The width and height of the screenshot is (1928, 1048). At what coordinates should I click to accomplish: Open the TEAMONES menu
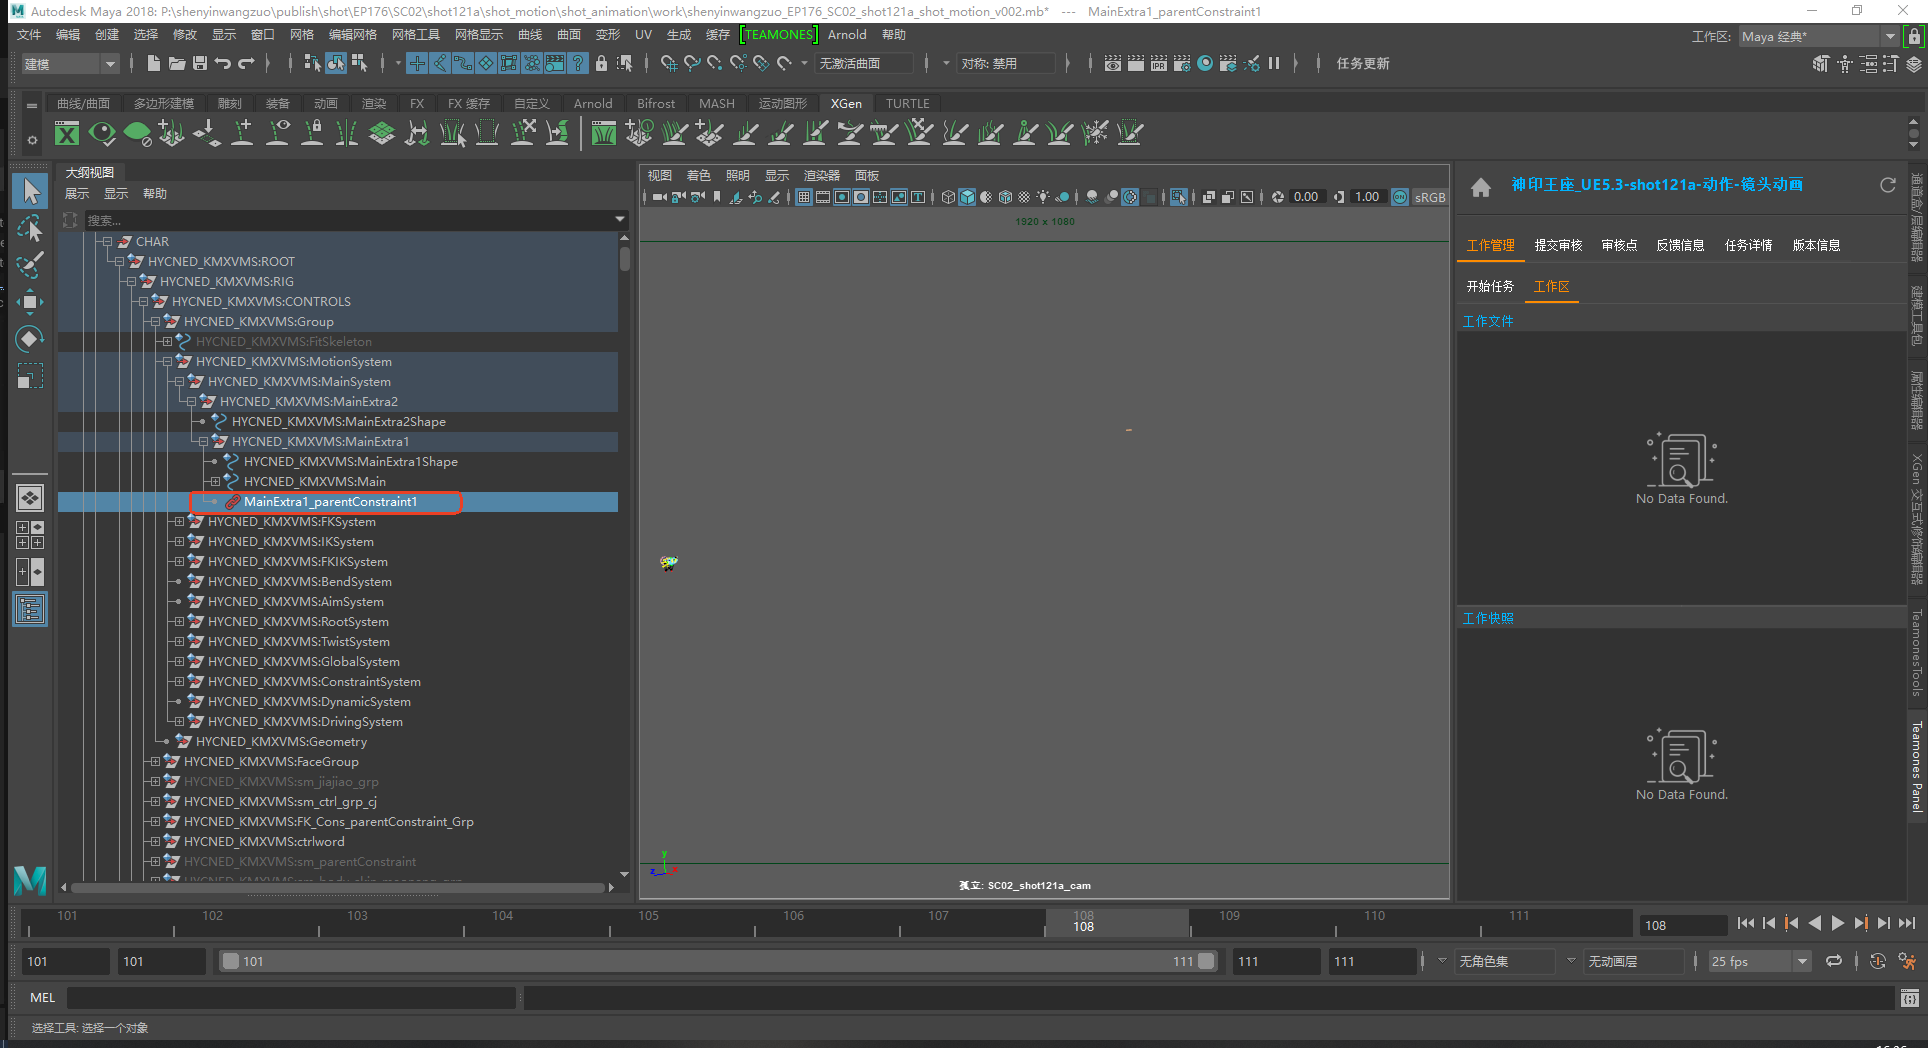[778, 35]
